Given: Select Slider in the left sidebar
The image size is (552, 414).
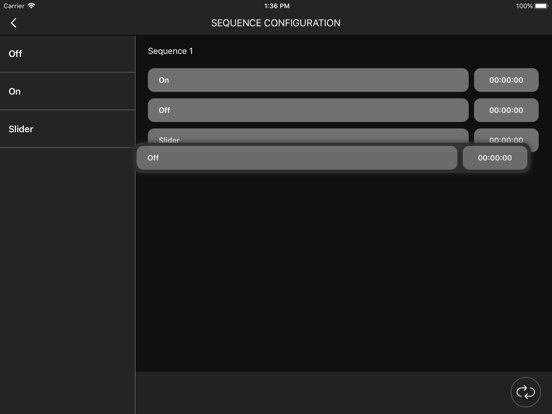Looking at the screenshot, I should tap(67, 129).
